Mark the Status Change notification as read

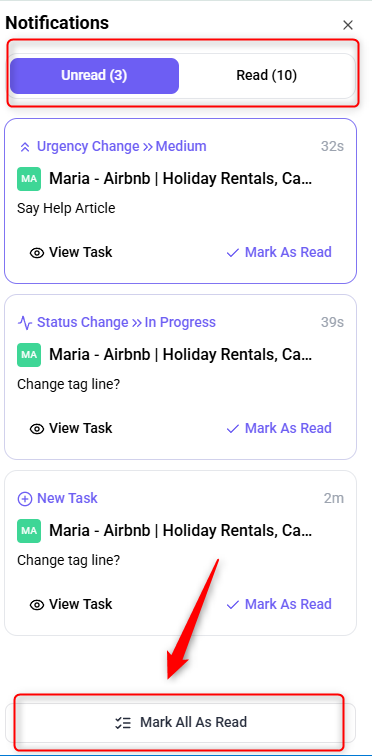point(279,428)
